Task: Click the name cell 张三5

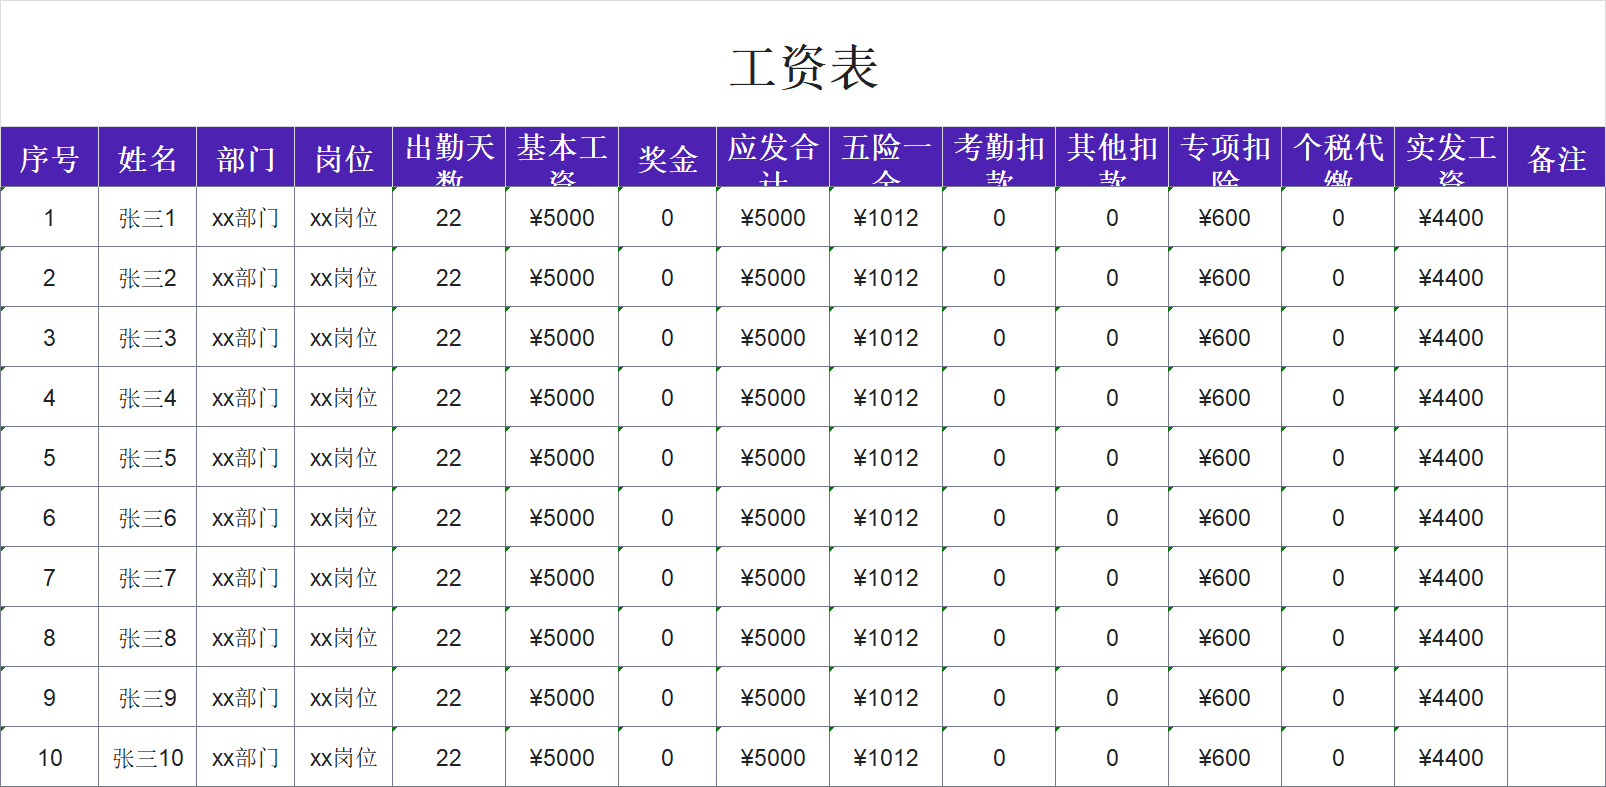Action: pos(147,458)
